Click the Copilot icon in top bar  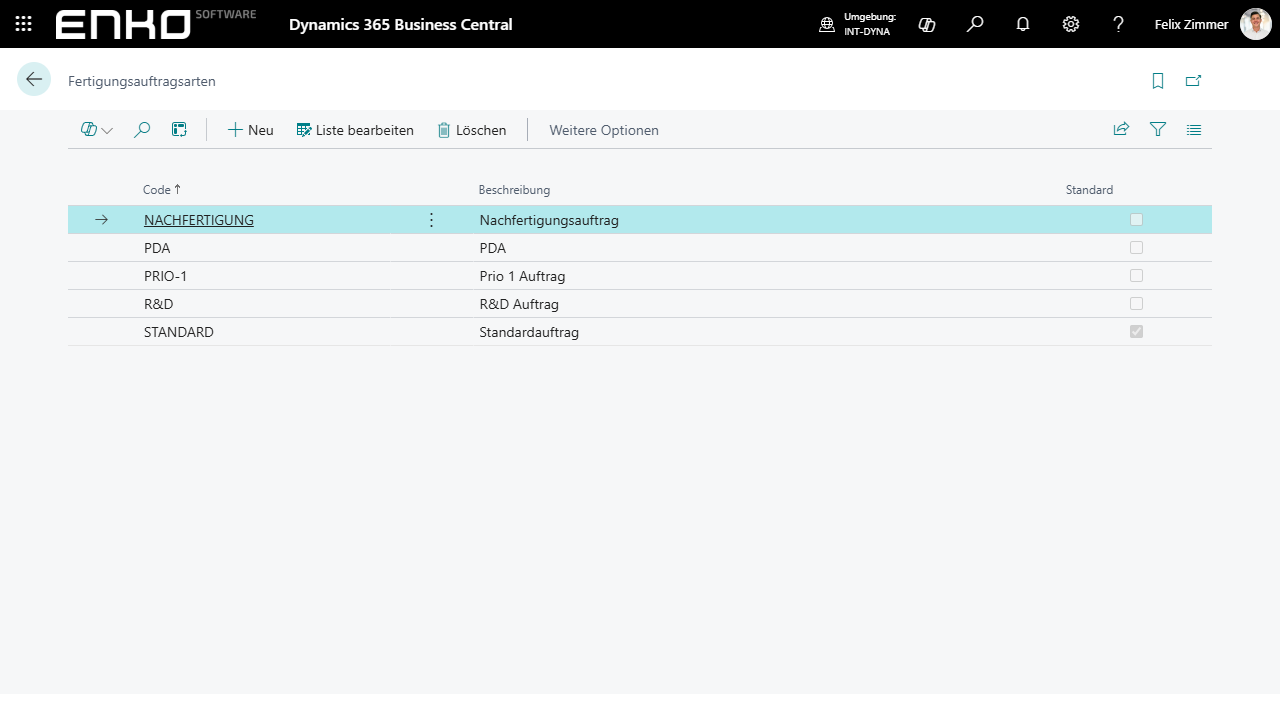(927, 24)
